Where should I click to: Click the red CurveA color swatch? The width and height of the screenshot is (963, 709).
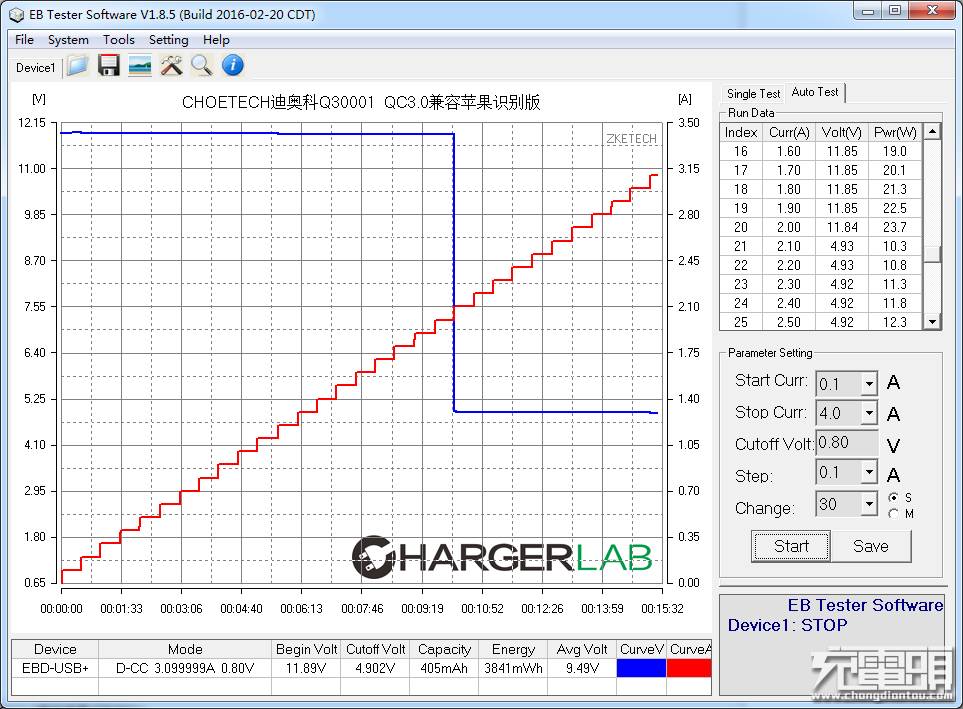688,668
